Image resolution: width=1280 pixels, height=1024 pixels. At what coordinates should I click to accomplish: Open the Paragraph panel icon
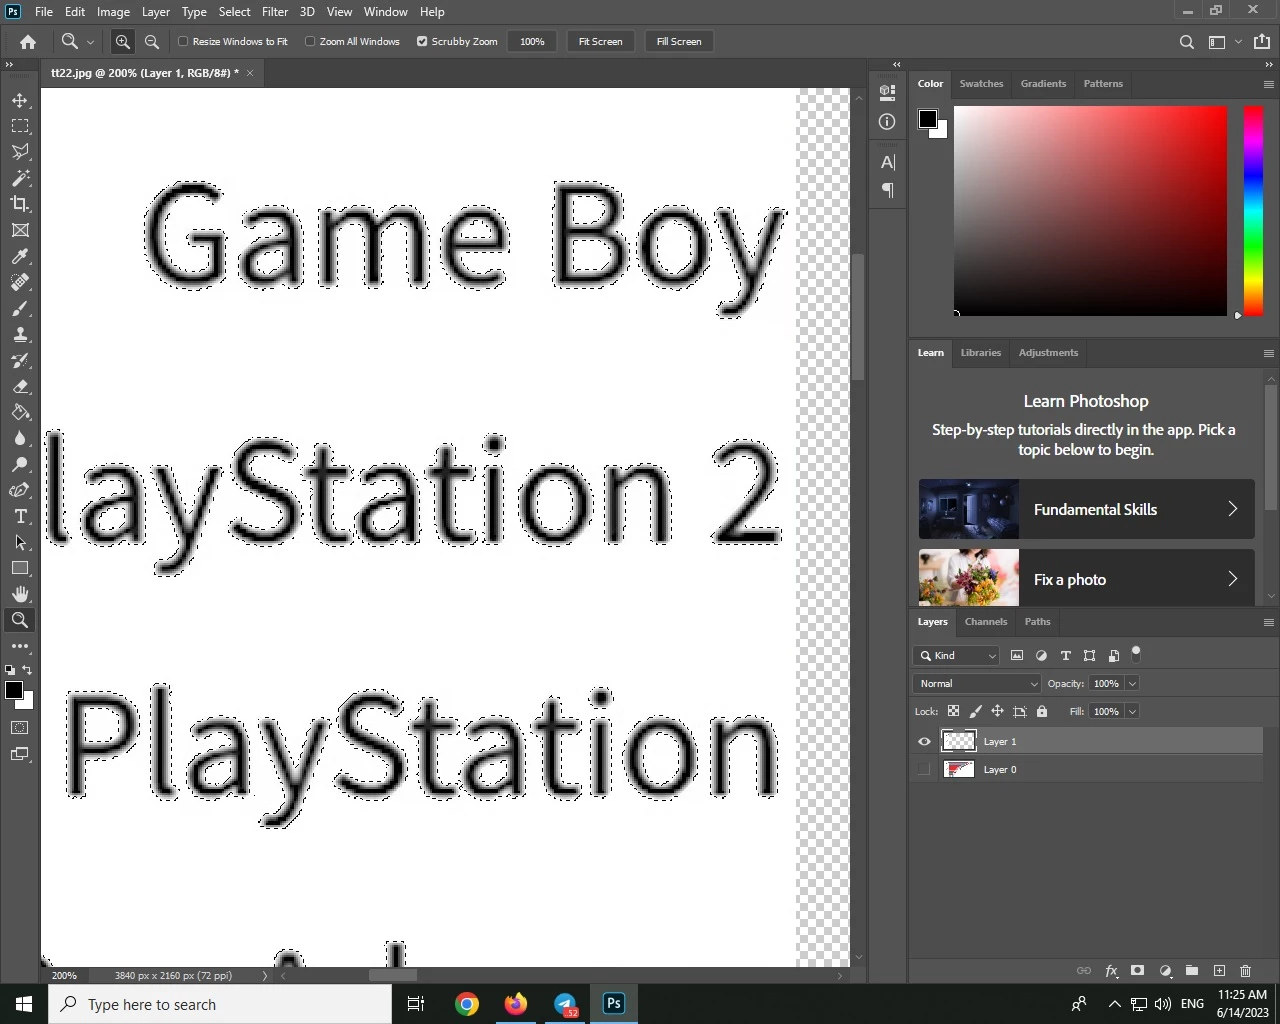point(887,190)
